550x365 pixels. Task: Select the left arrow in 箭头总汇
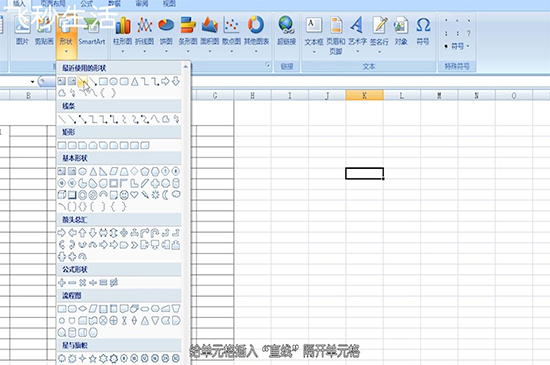pyautogui.click(x=72, y=233)
